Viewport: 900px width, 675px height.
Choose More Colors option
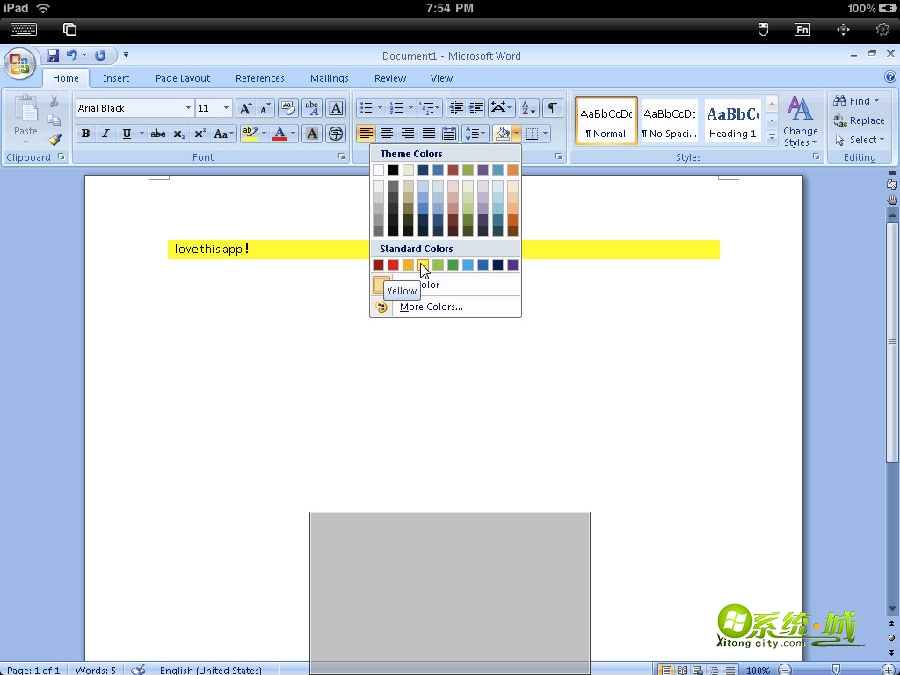[430, 307]
